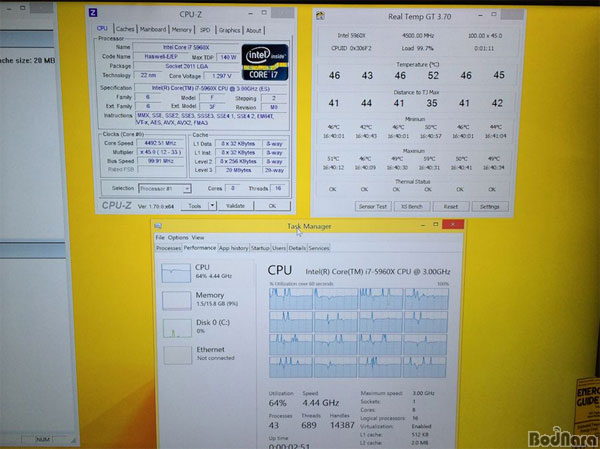
Task: Click the Max TDP value 140 W
Action: point(228,57)
